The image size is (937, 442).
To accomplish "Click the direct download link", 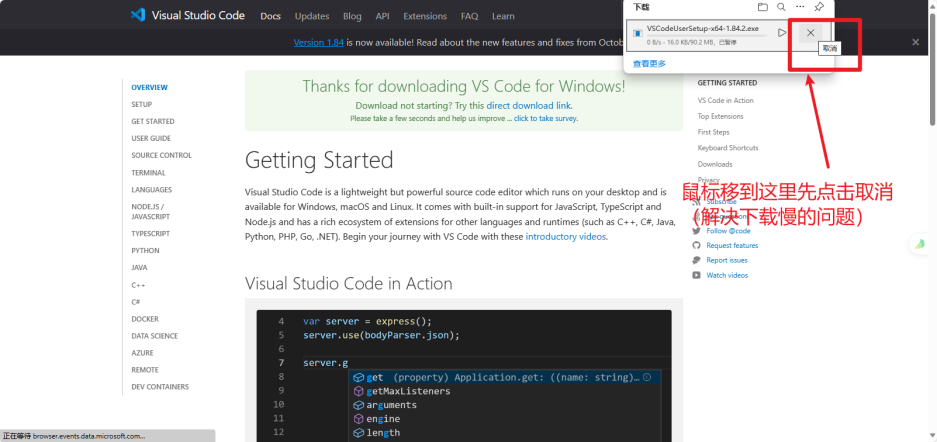I will 529,106.
